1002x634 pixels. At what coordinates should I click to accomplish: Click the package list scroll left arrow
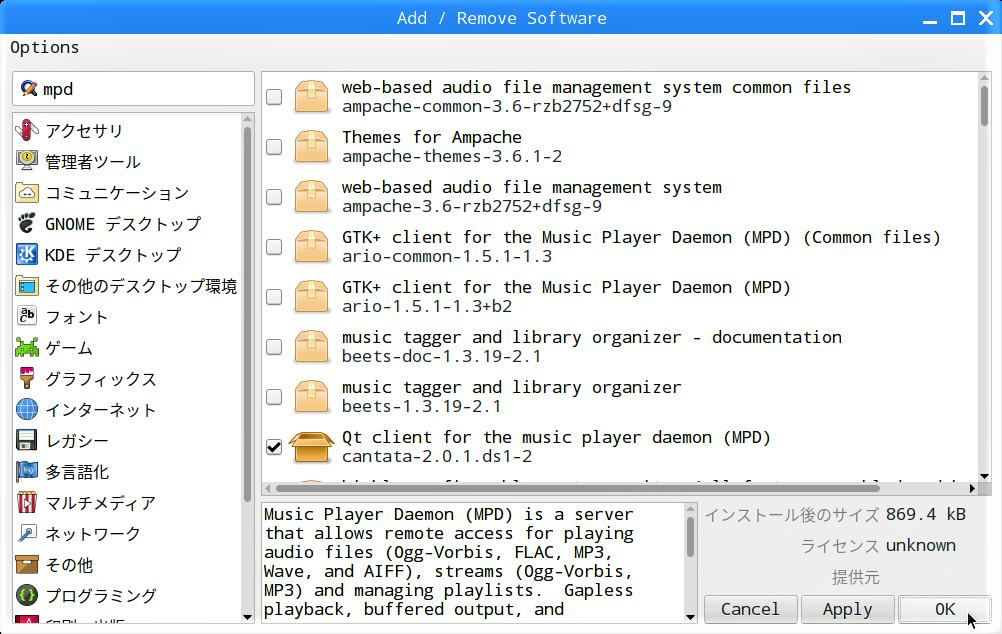pyautogui.click(x=268, y=488)
